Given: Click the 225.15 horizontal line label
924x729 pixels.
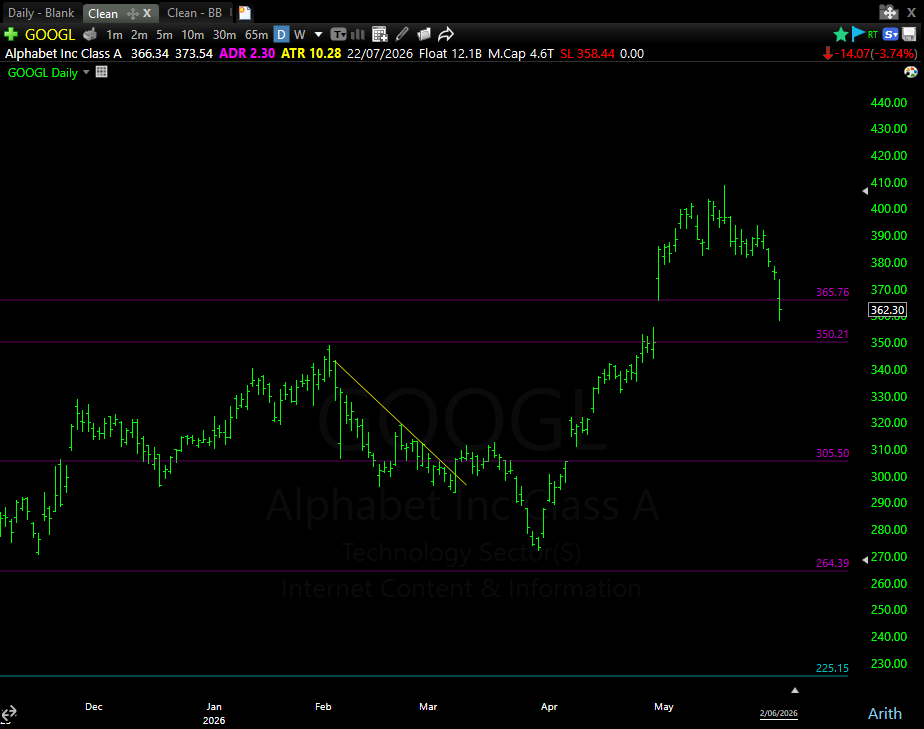Looking at the screenshot, I should 832,668.
